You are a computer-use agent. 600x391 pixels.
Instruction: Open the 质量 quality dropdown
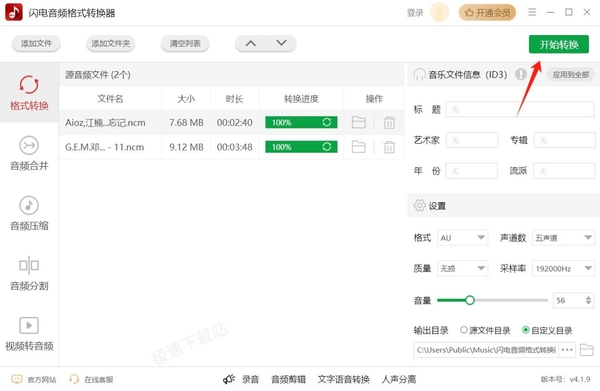coord(463,268)
